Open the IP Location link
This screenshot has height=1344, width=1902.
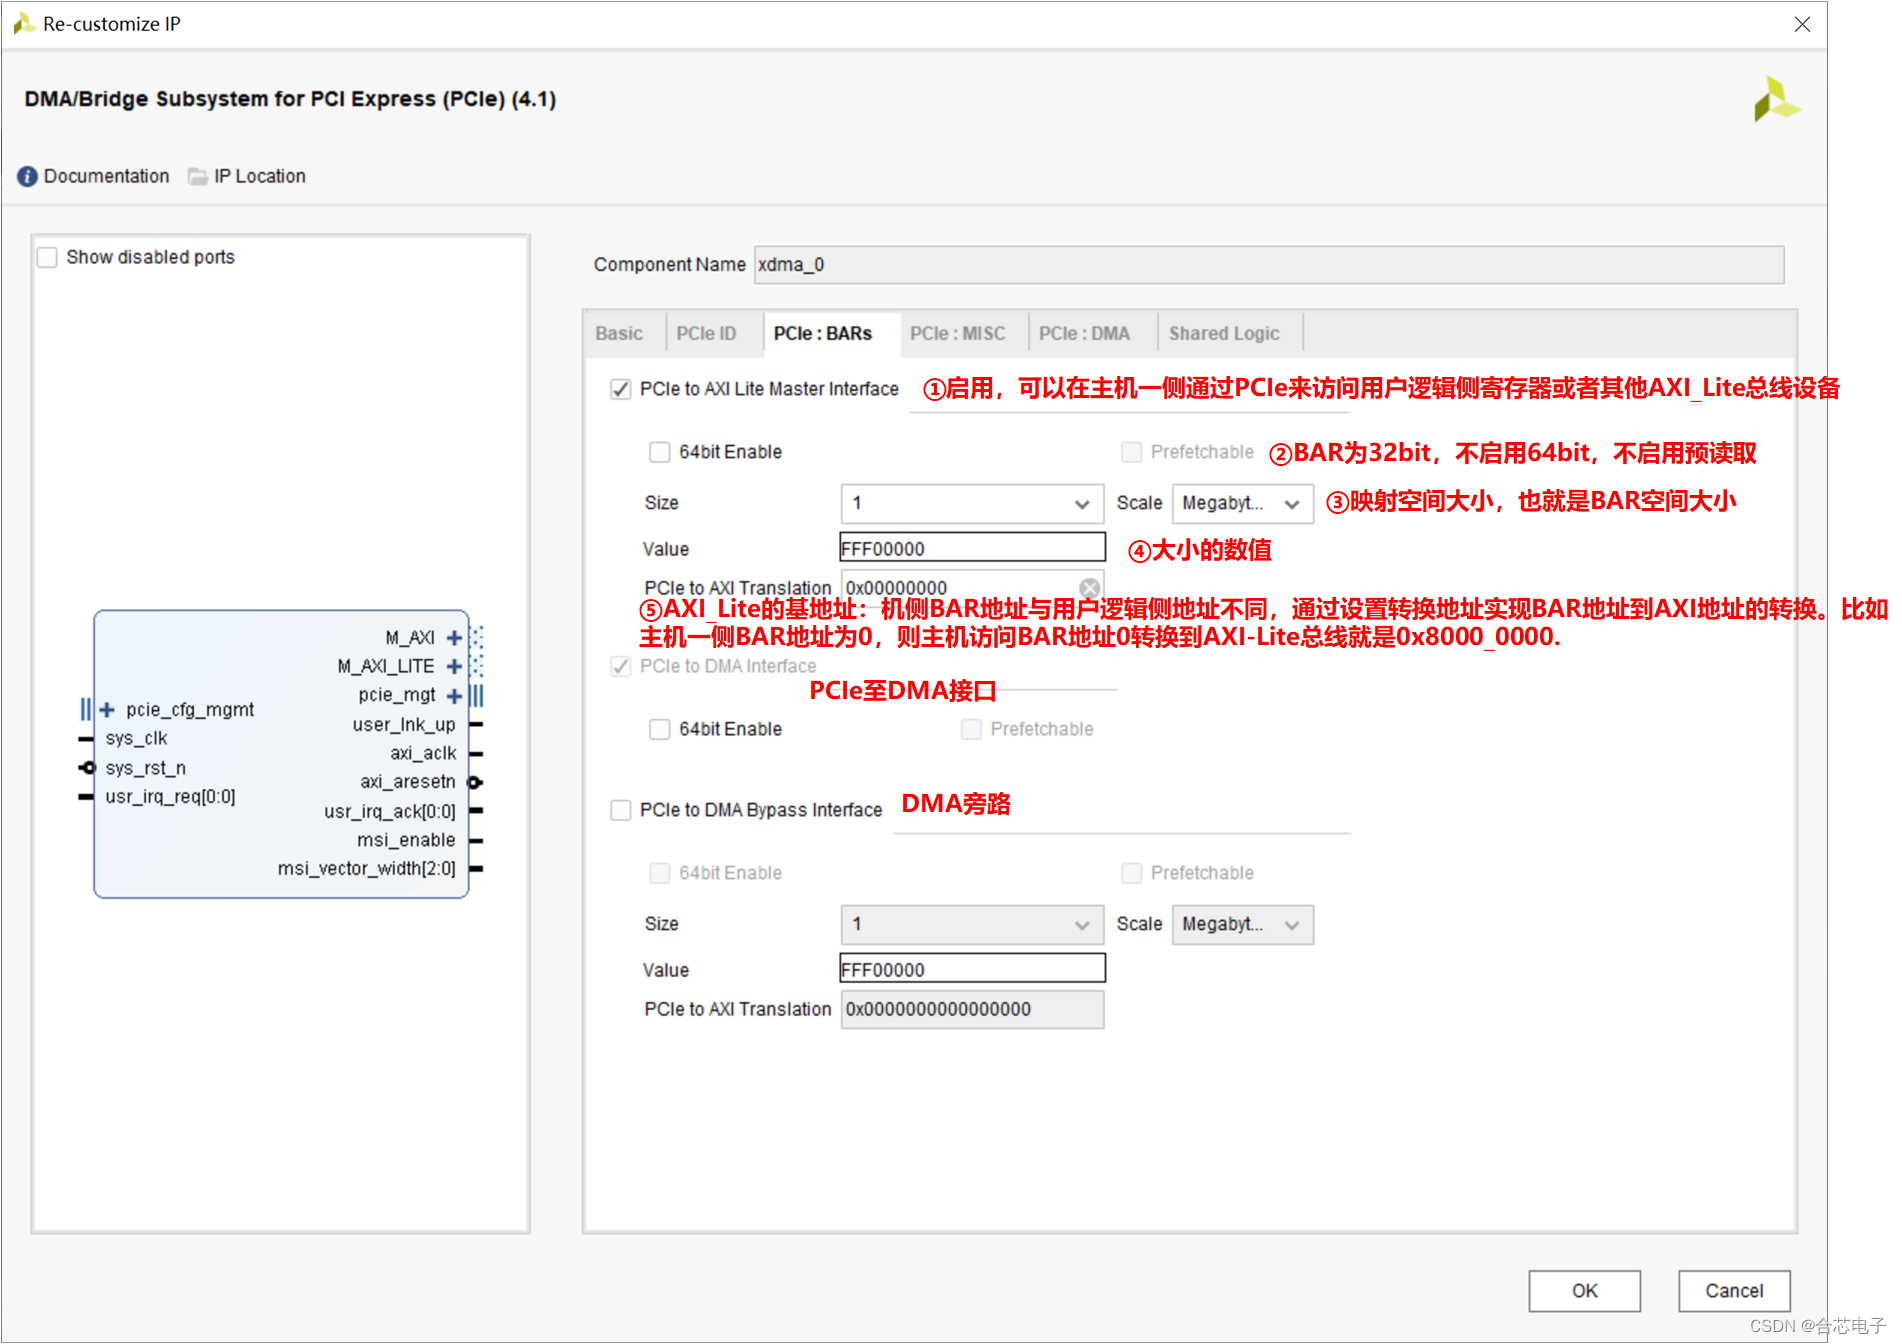click(260, 176)
